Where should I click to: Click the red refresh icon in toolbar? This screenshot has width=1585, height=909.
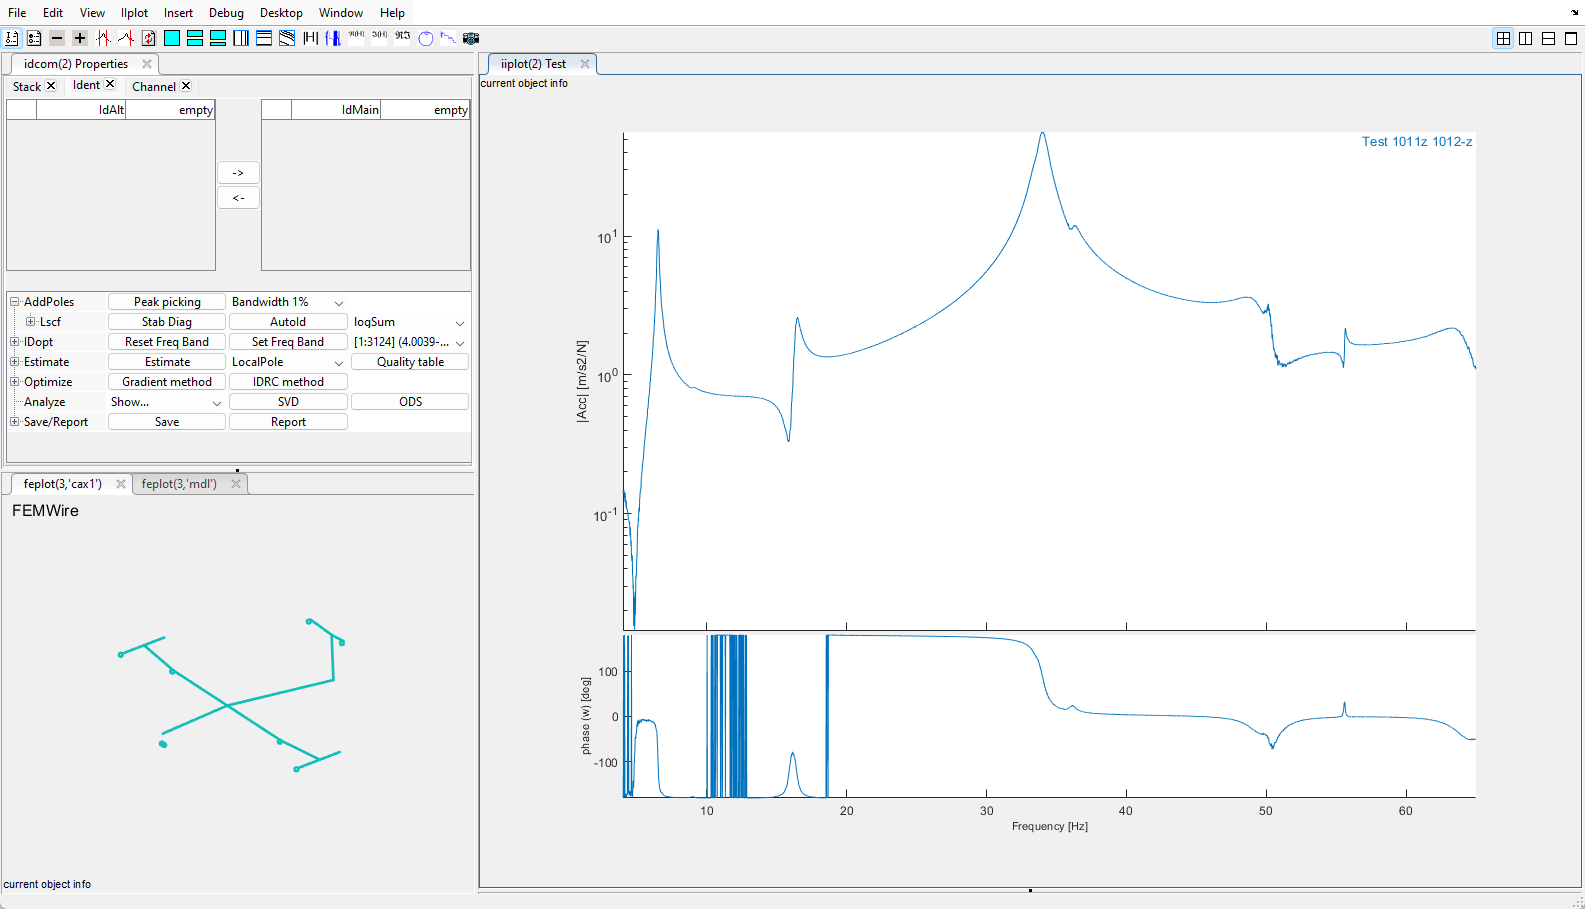click(149, 38)
